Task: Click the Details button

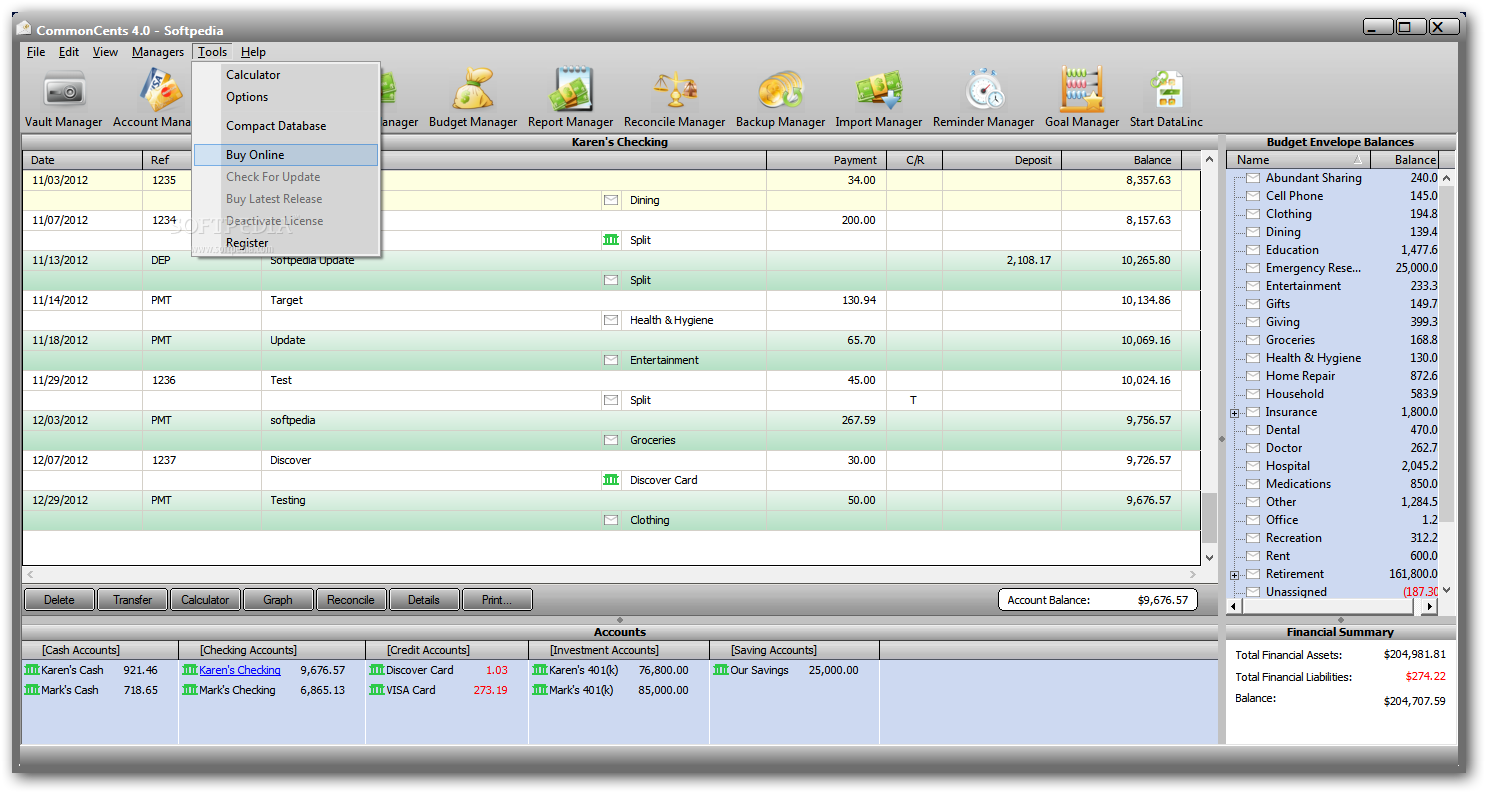Action: [x=424, y=600]
